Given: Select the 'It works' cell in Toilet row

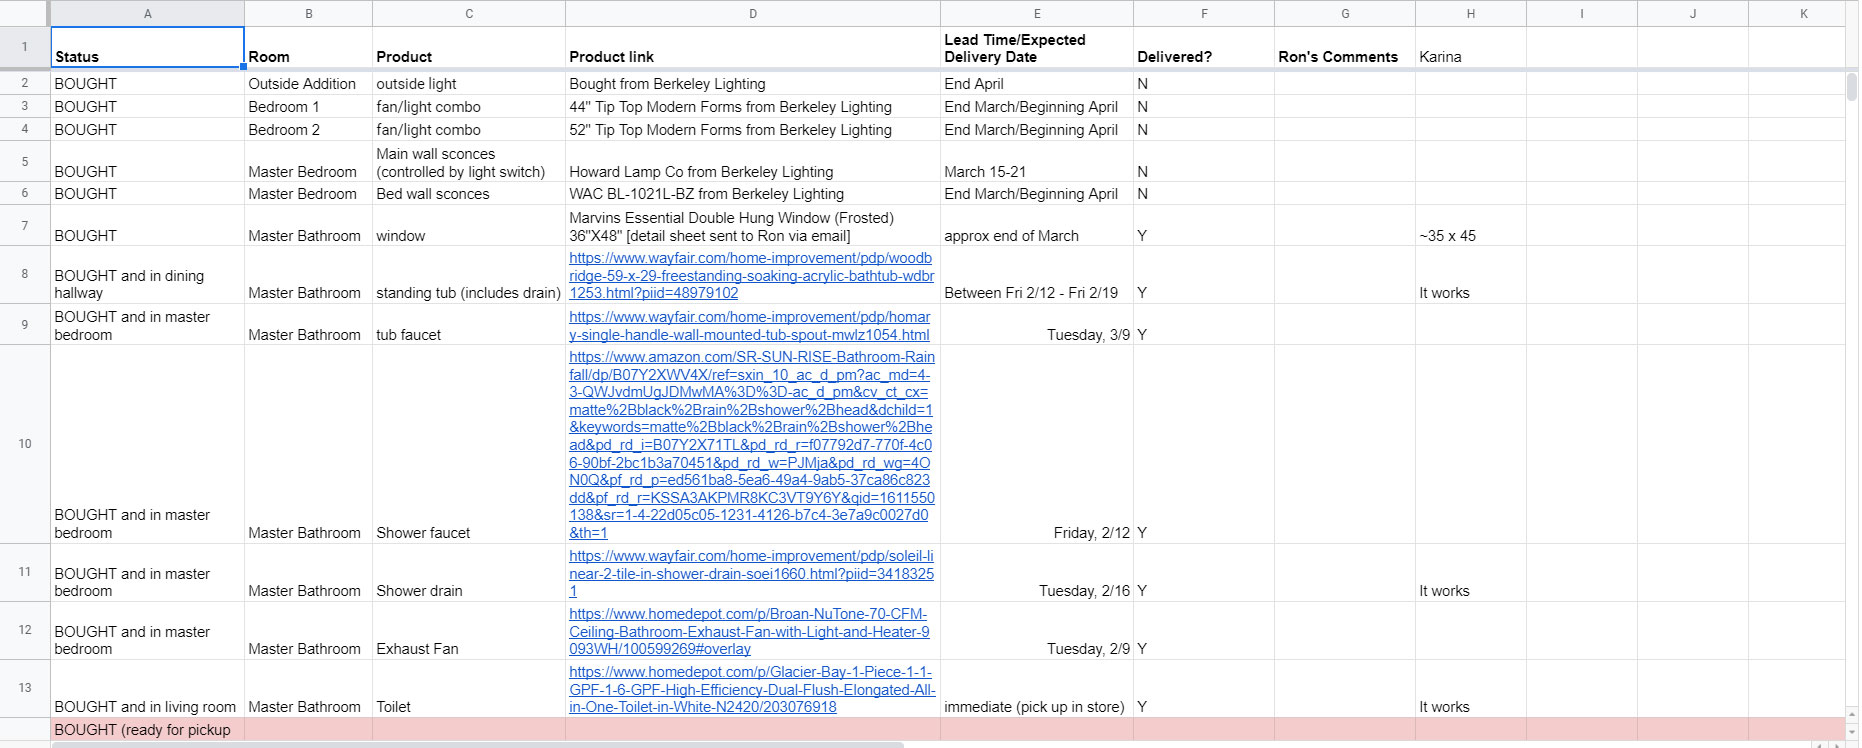Looking at the screenshot, I should 1471,689.
